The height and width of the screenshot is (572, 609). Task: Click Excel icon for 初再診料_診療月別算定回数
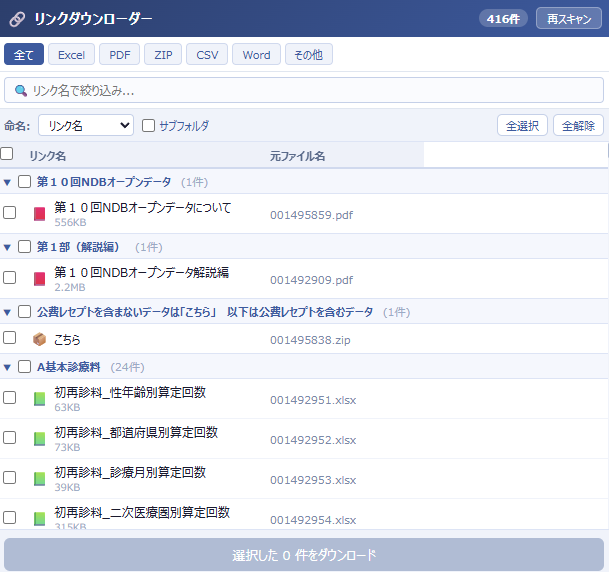pyautogui.click(x=40, y=479)
